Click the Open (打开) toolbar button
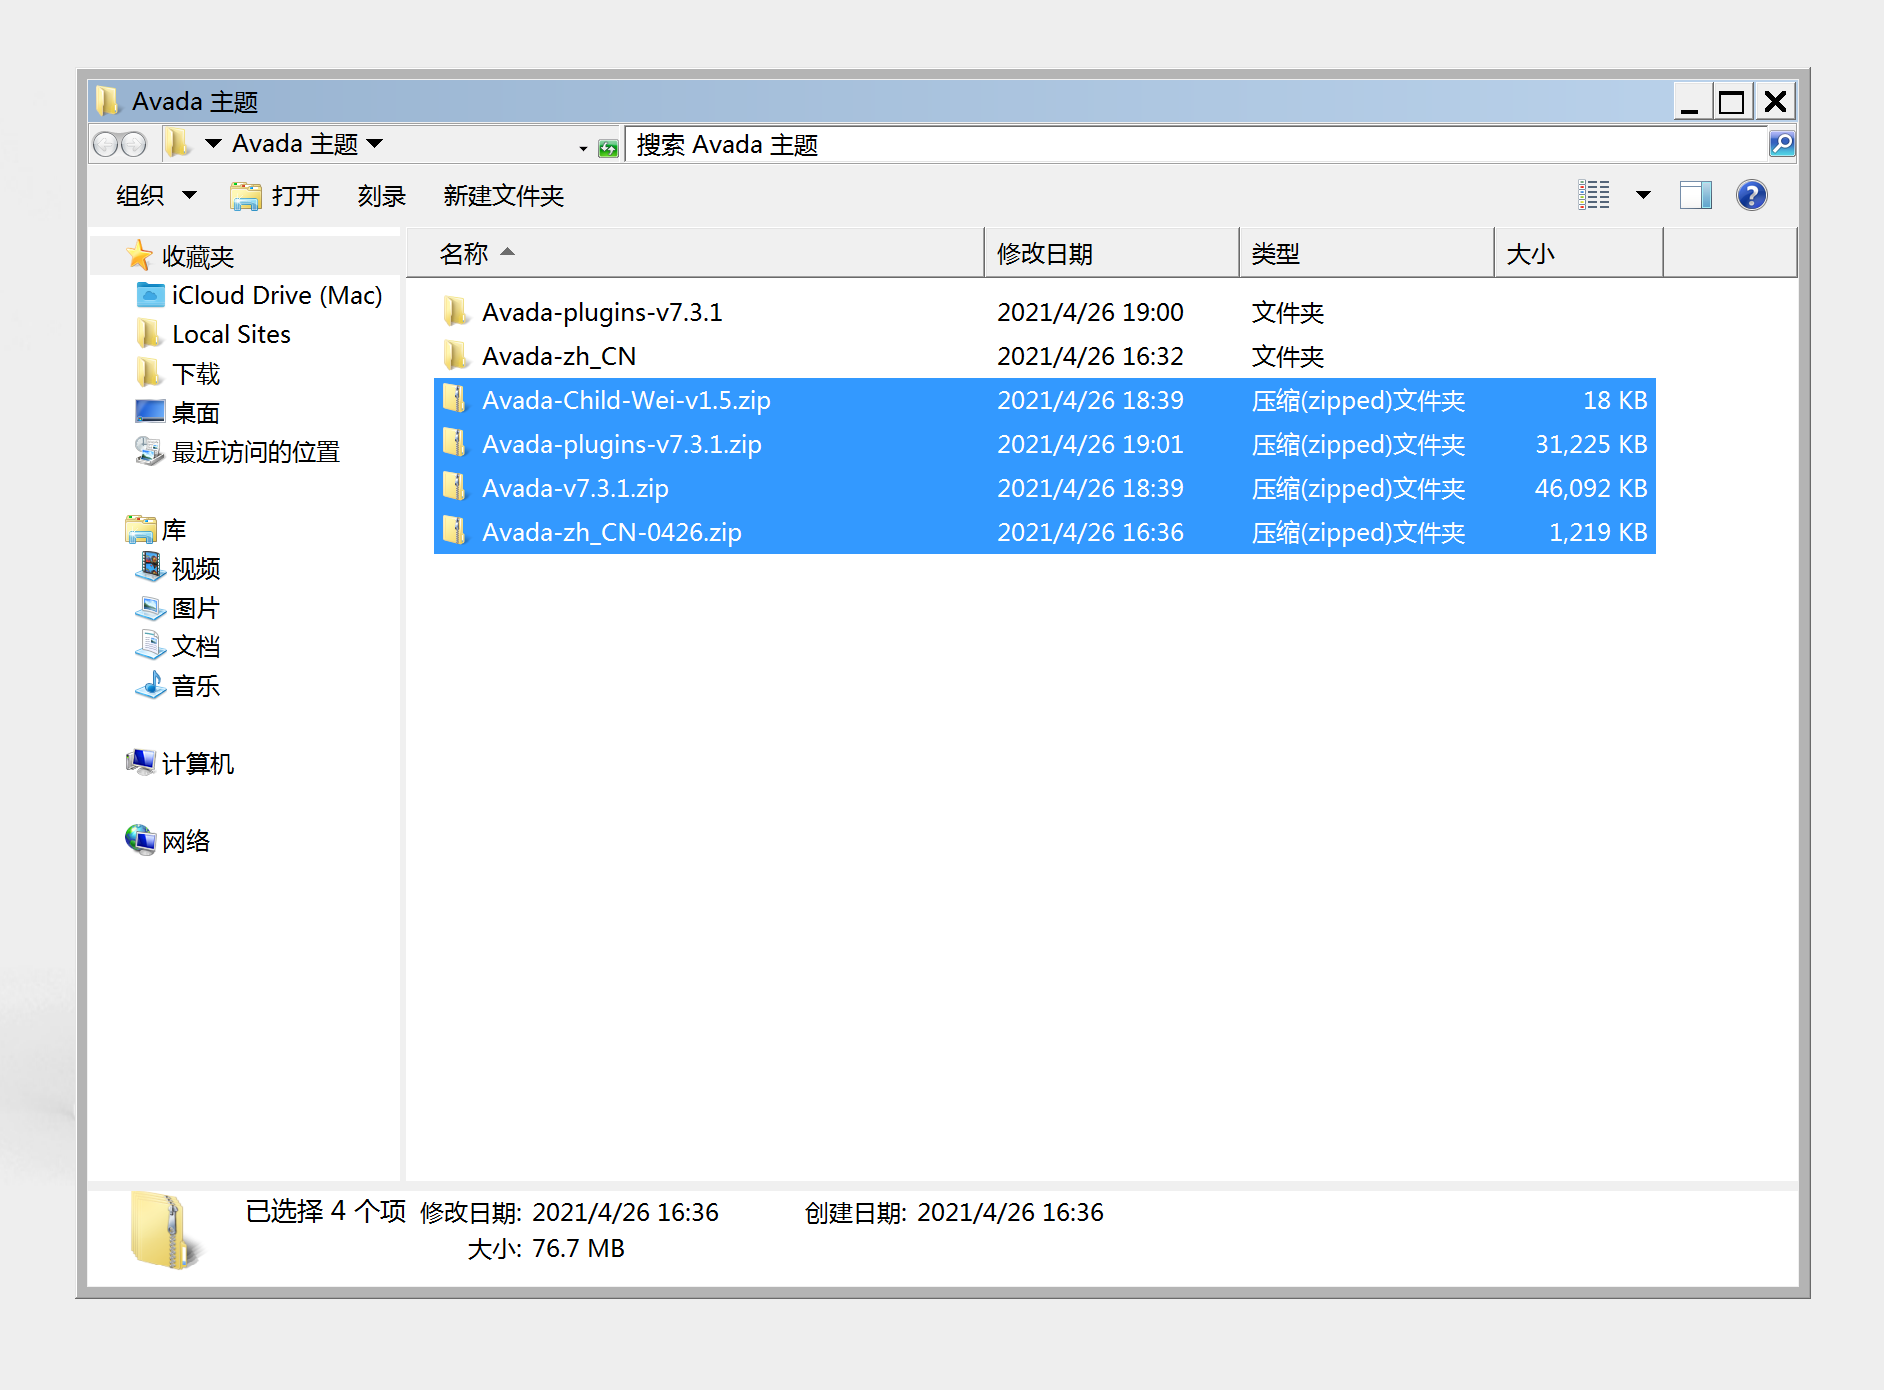 [275, 195]
